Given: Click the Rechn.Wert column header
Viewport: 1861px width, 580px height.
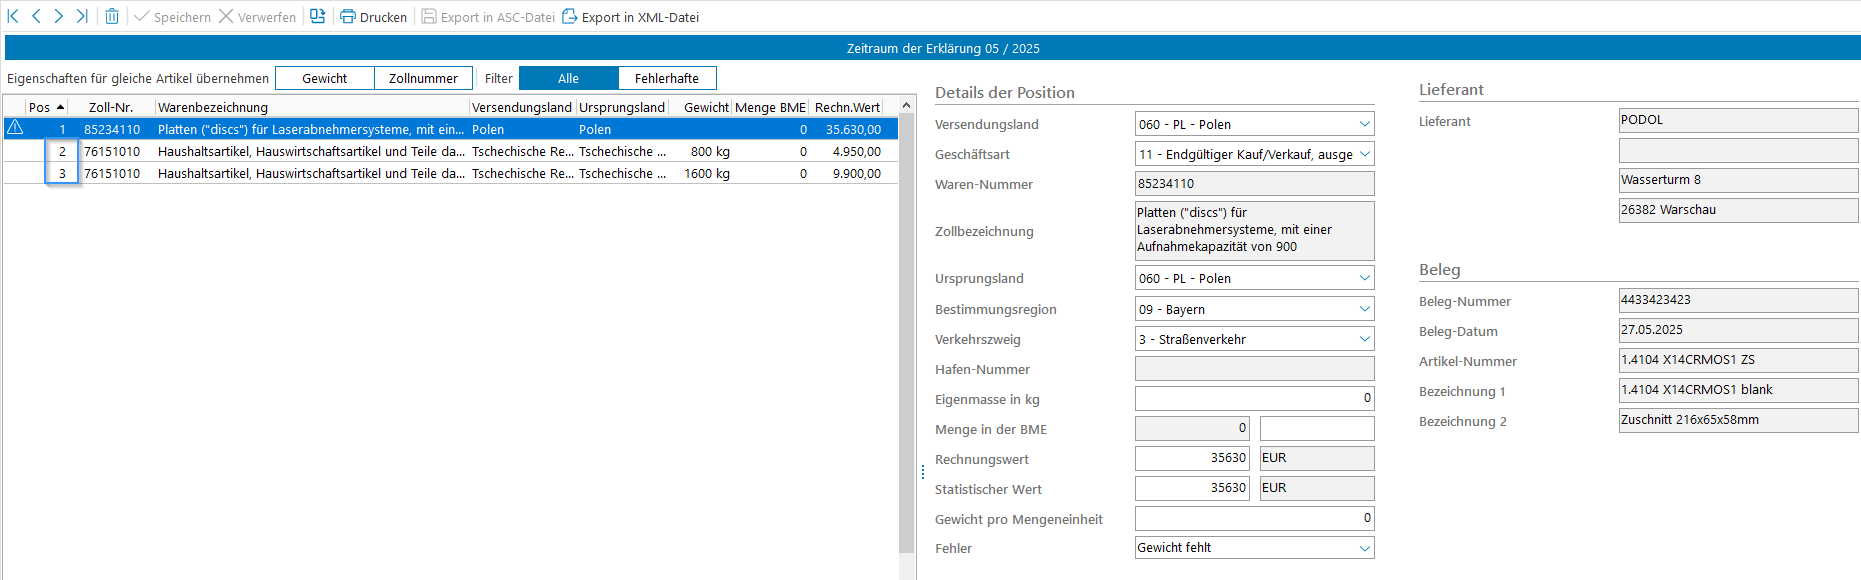Looking at the screenshot, I should click(x=847, y=107).
